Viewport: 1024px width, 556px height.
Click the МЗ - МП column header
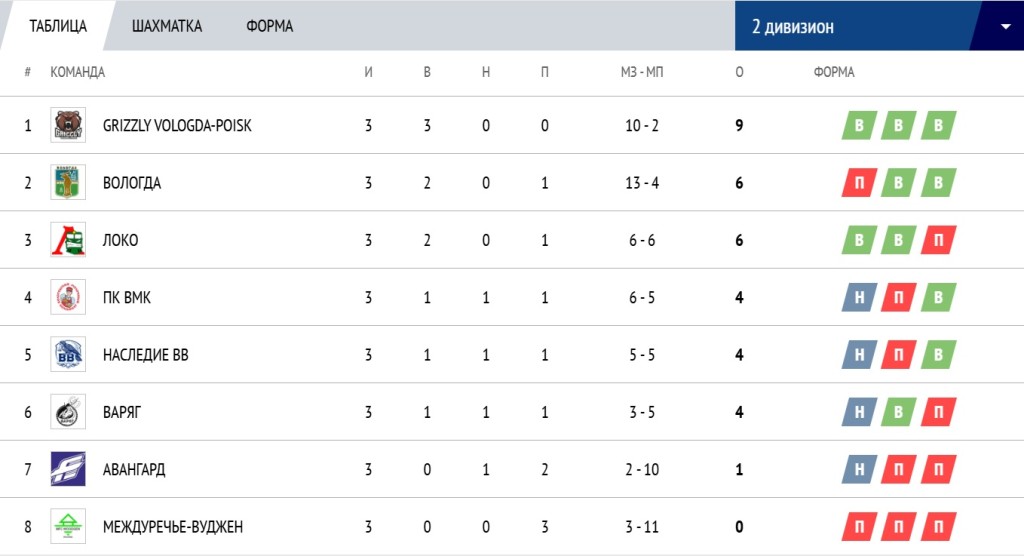click(642, 72)
